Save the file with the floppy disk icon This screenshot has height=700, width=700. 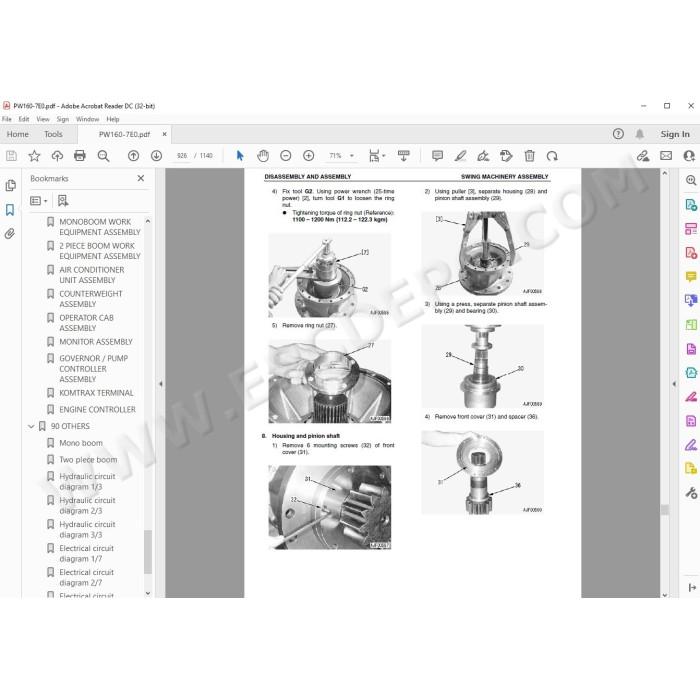[11, 156]
